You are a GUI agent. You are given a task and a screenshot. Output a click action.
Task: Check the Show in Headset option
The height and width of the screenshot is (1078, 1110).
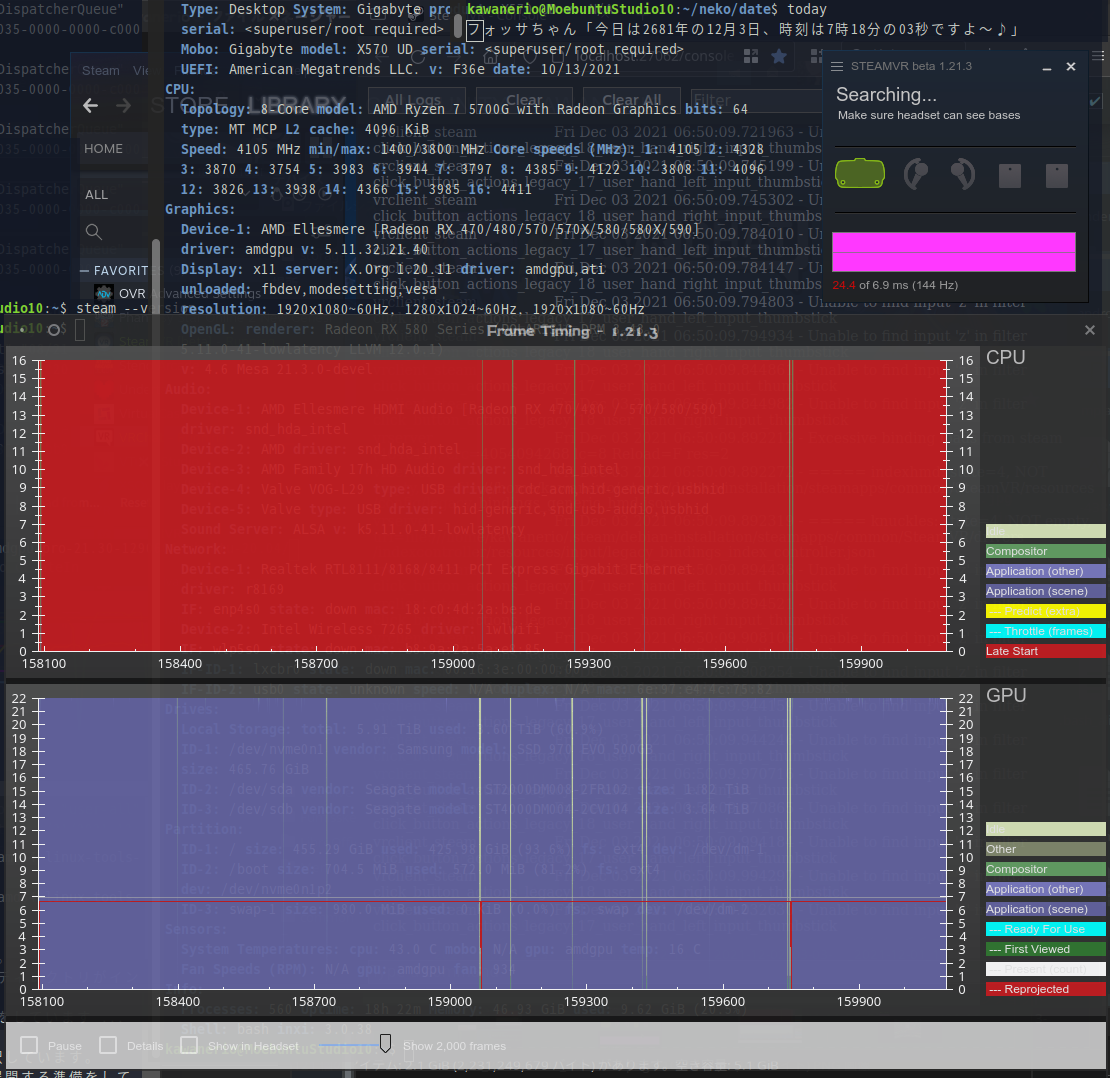(189, 1045)
